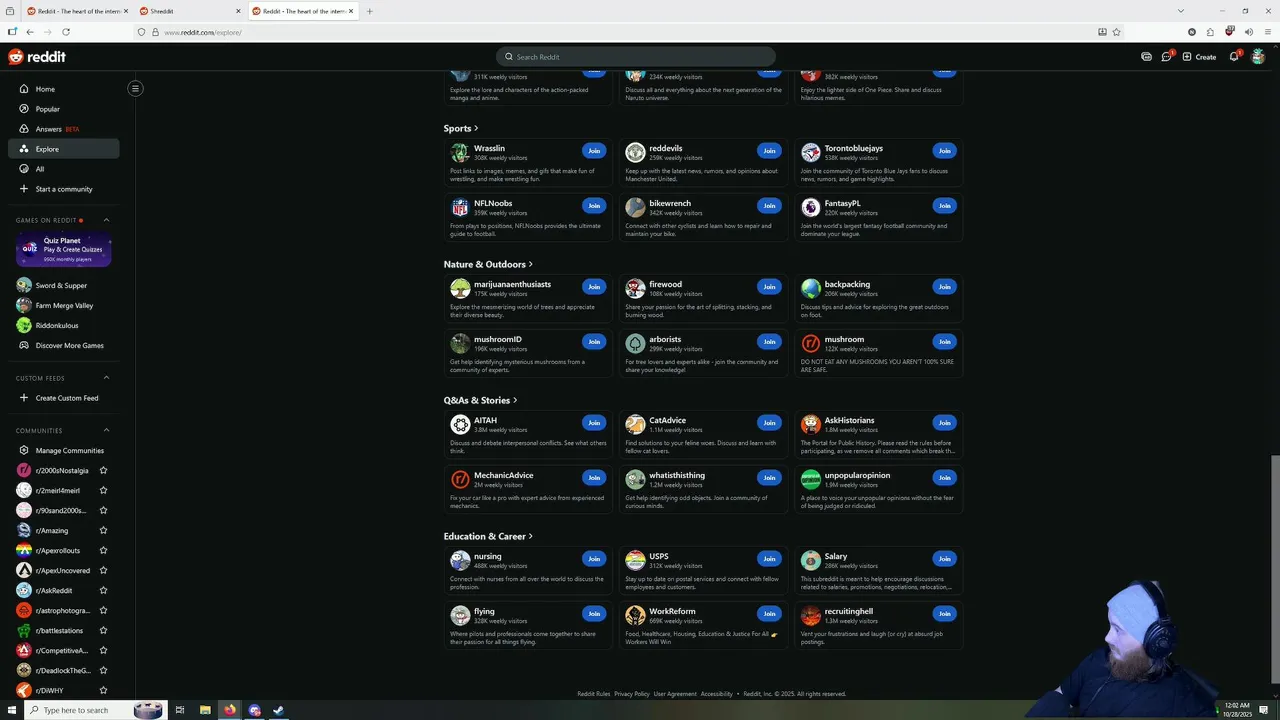This screenshot has height=720, width=1280.
Task: Open the USPS community avatar
Action: click(x=635, y=560)
